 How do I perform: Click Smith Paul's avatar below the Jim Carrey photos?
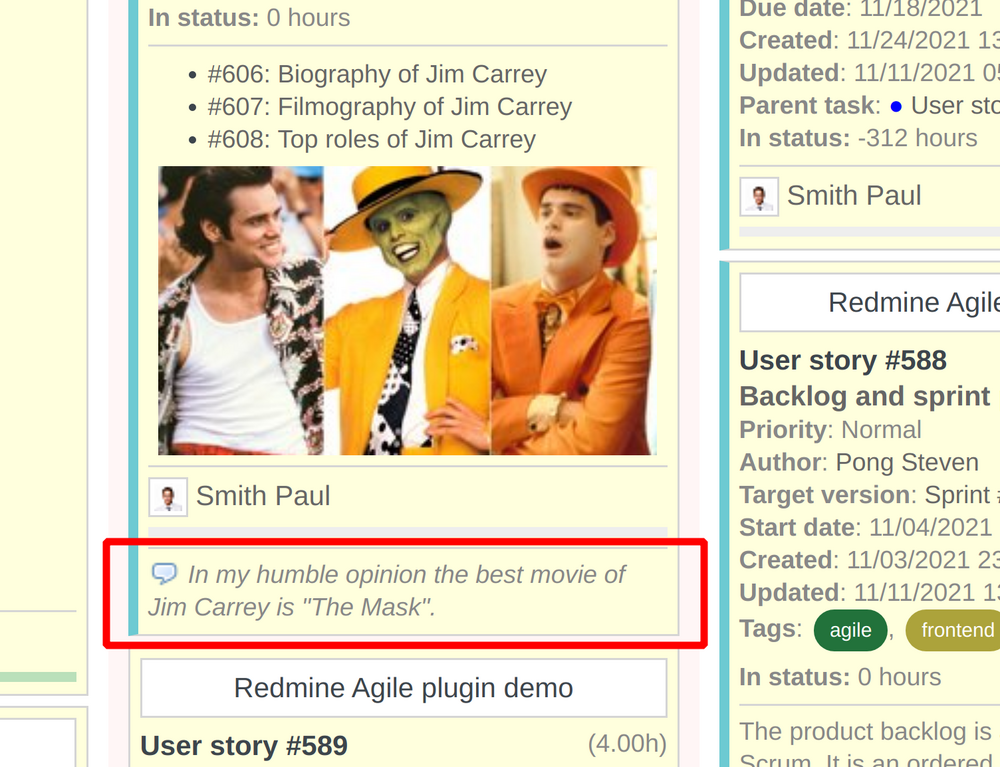[x=167, y=496]
